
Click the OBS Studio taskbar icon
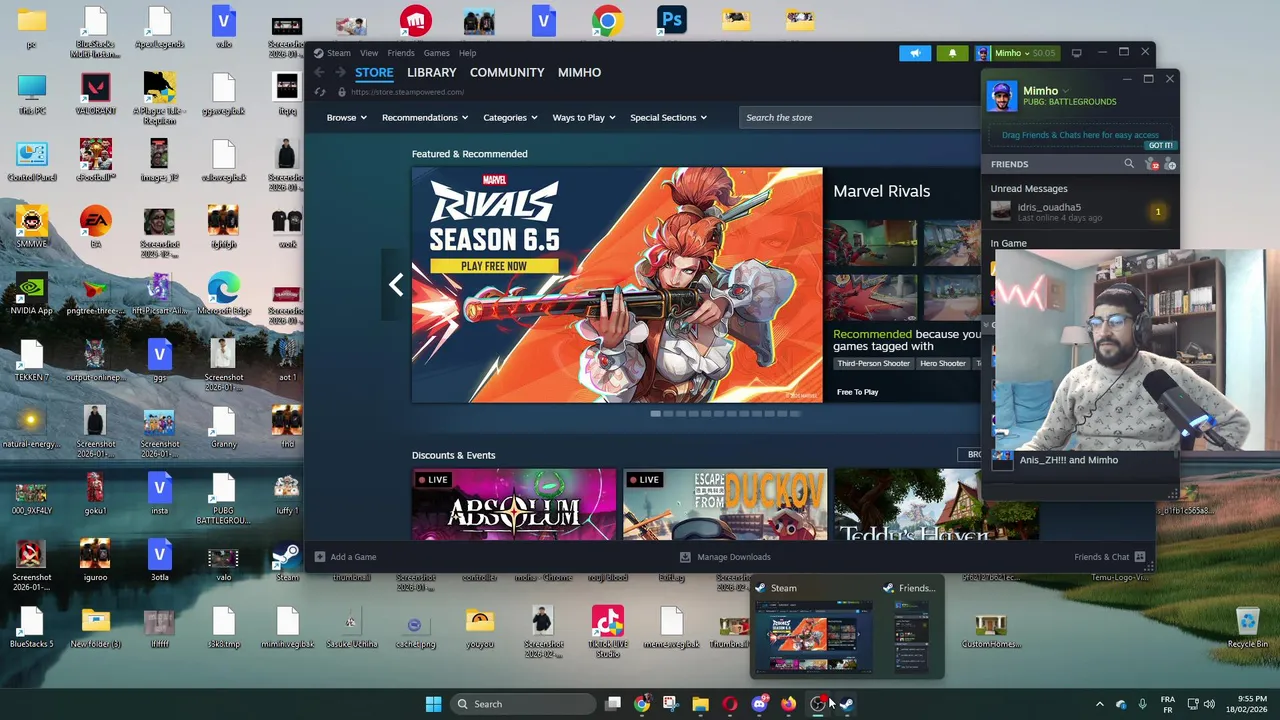(818, 704)
